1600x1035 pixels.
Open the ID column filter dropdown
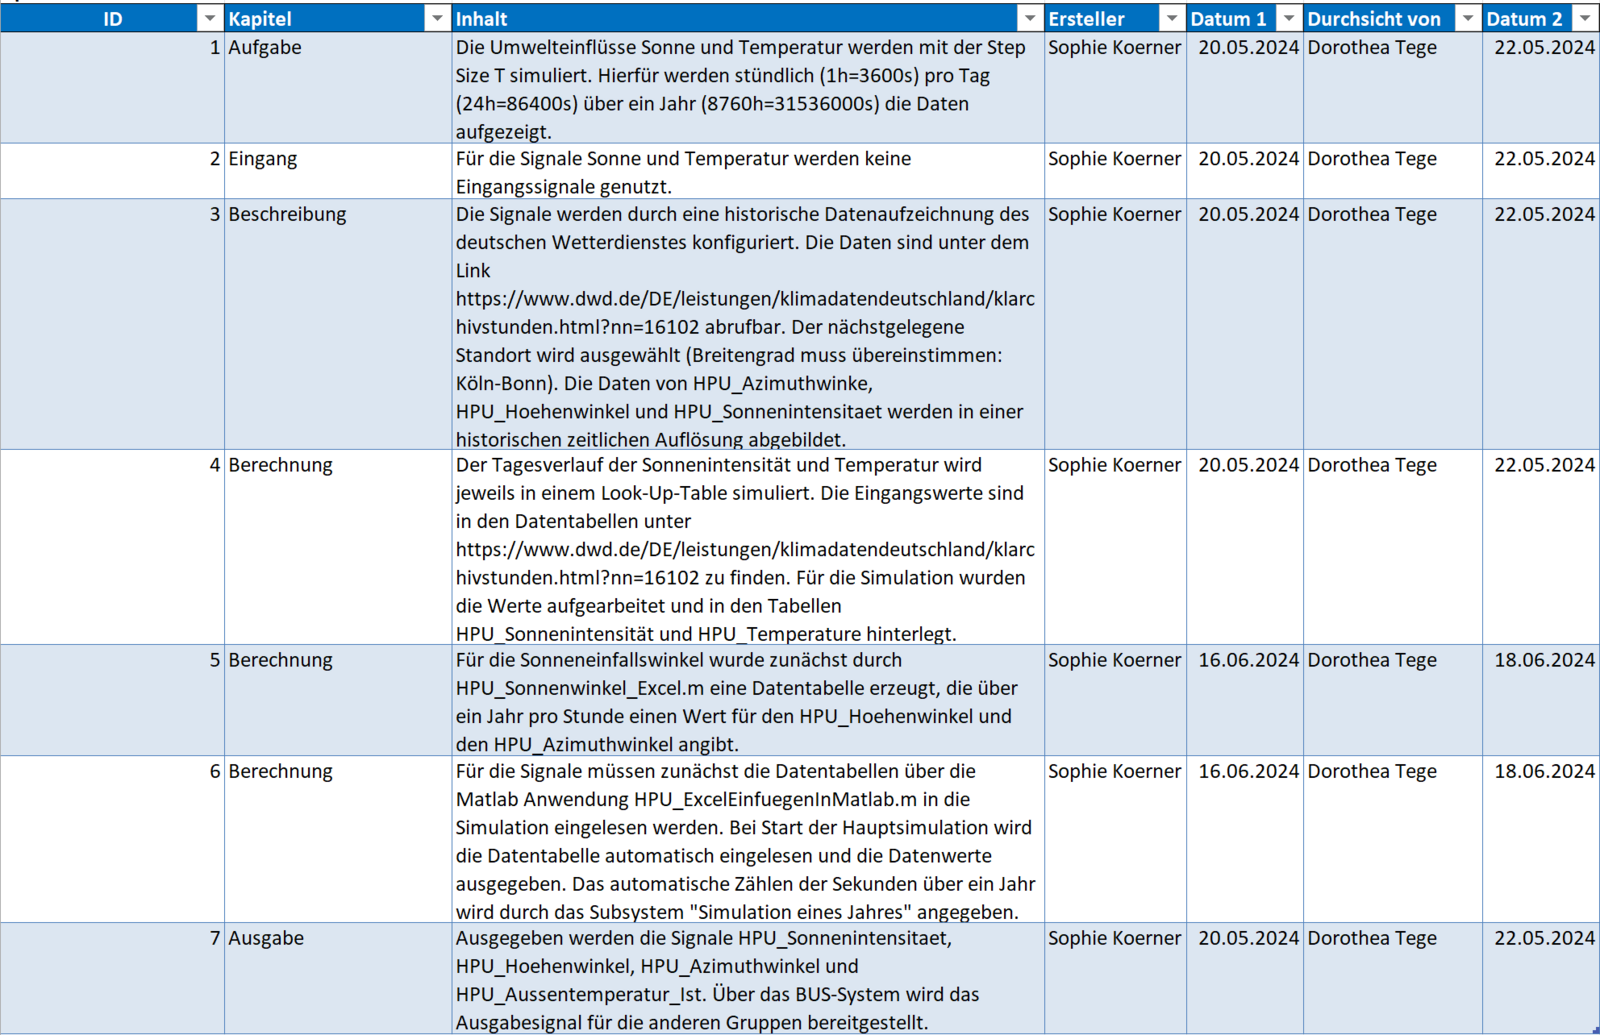(209, 19)
